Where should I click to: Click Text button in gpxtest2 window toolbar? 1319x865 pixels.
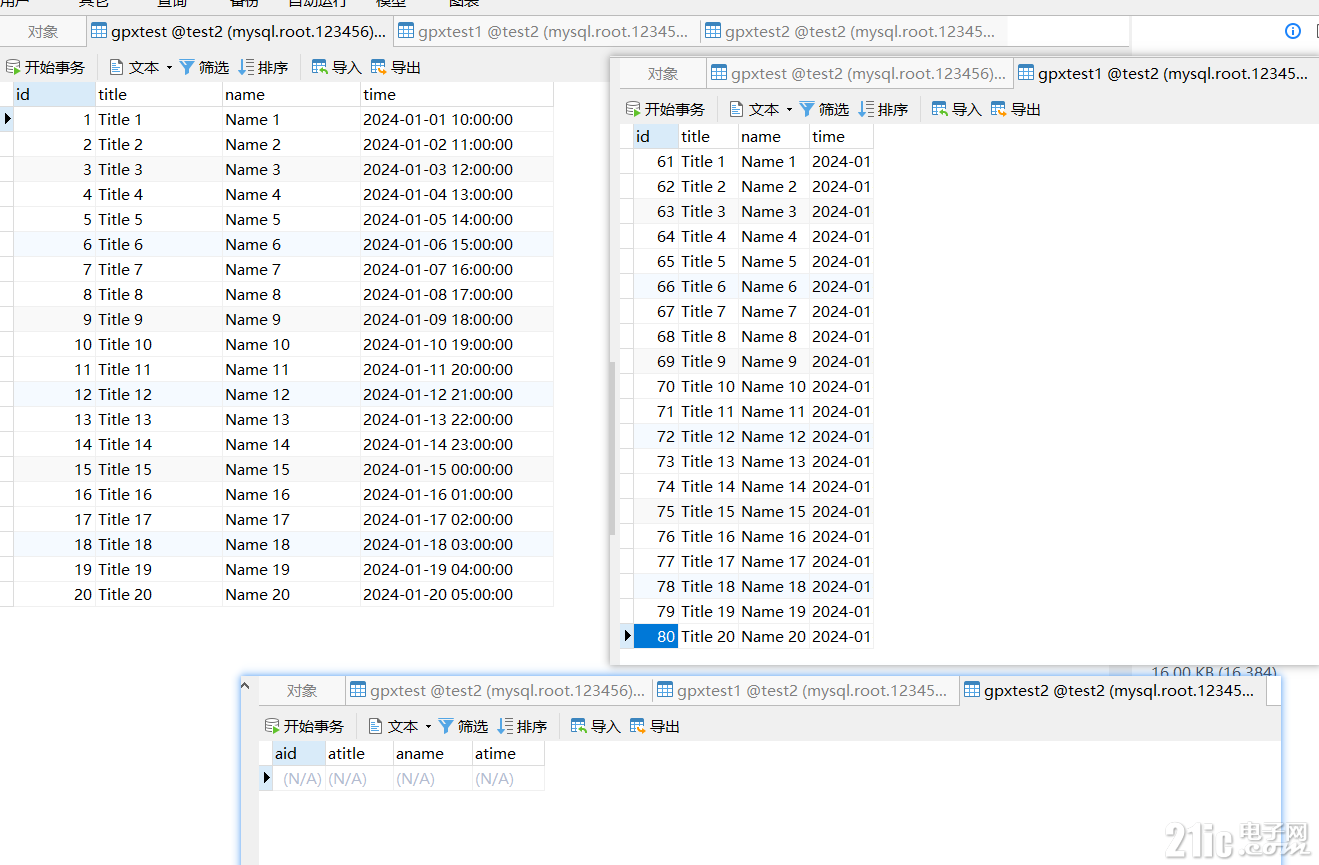point(394,726)
